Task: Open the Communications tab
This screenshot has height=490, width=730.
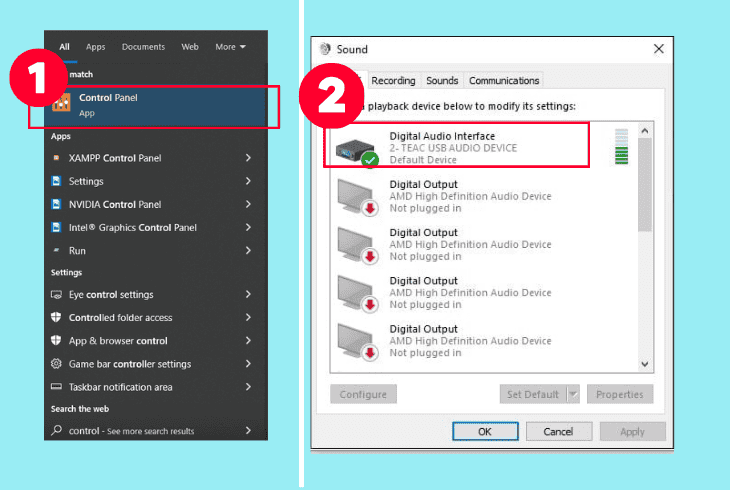Action: click(x=504, y=81)
